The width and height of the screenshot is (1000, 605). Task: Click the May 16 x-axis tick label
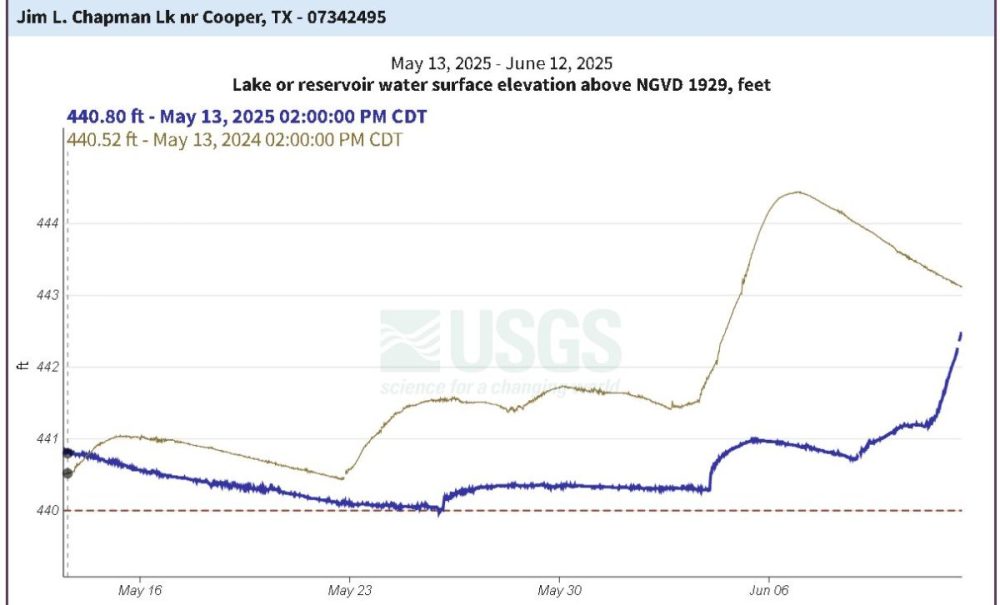140,590
